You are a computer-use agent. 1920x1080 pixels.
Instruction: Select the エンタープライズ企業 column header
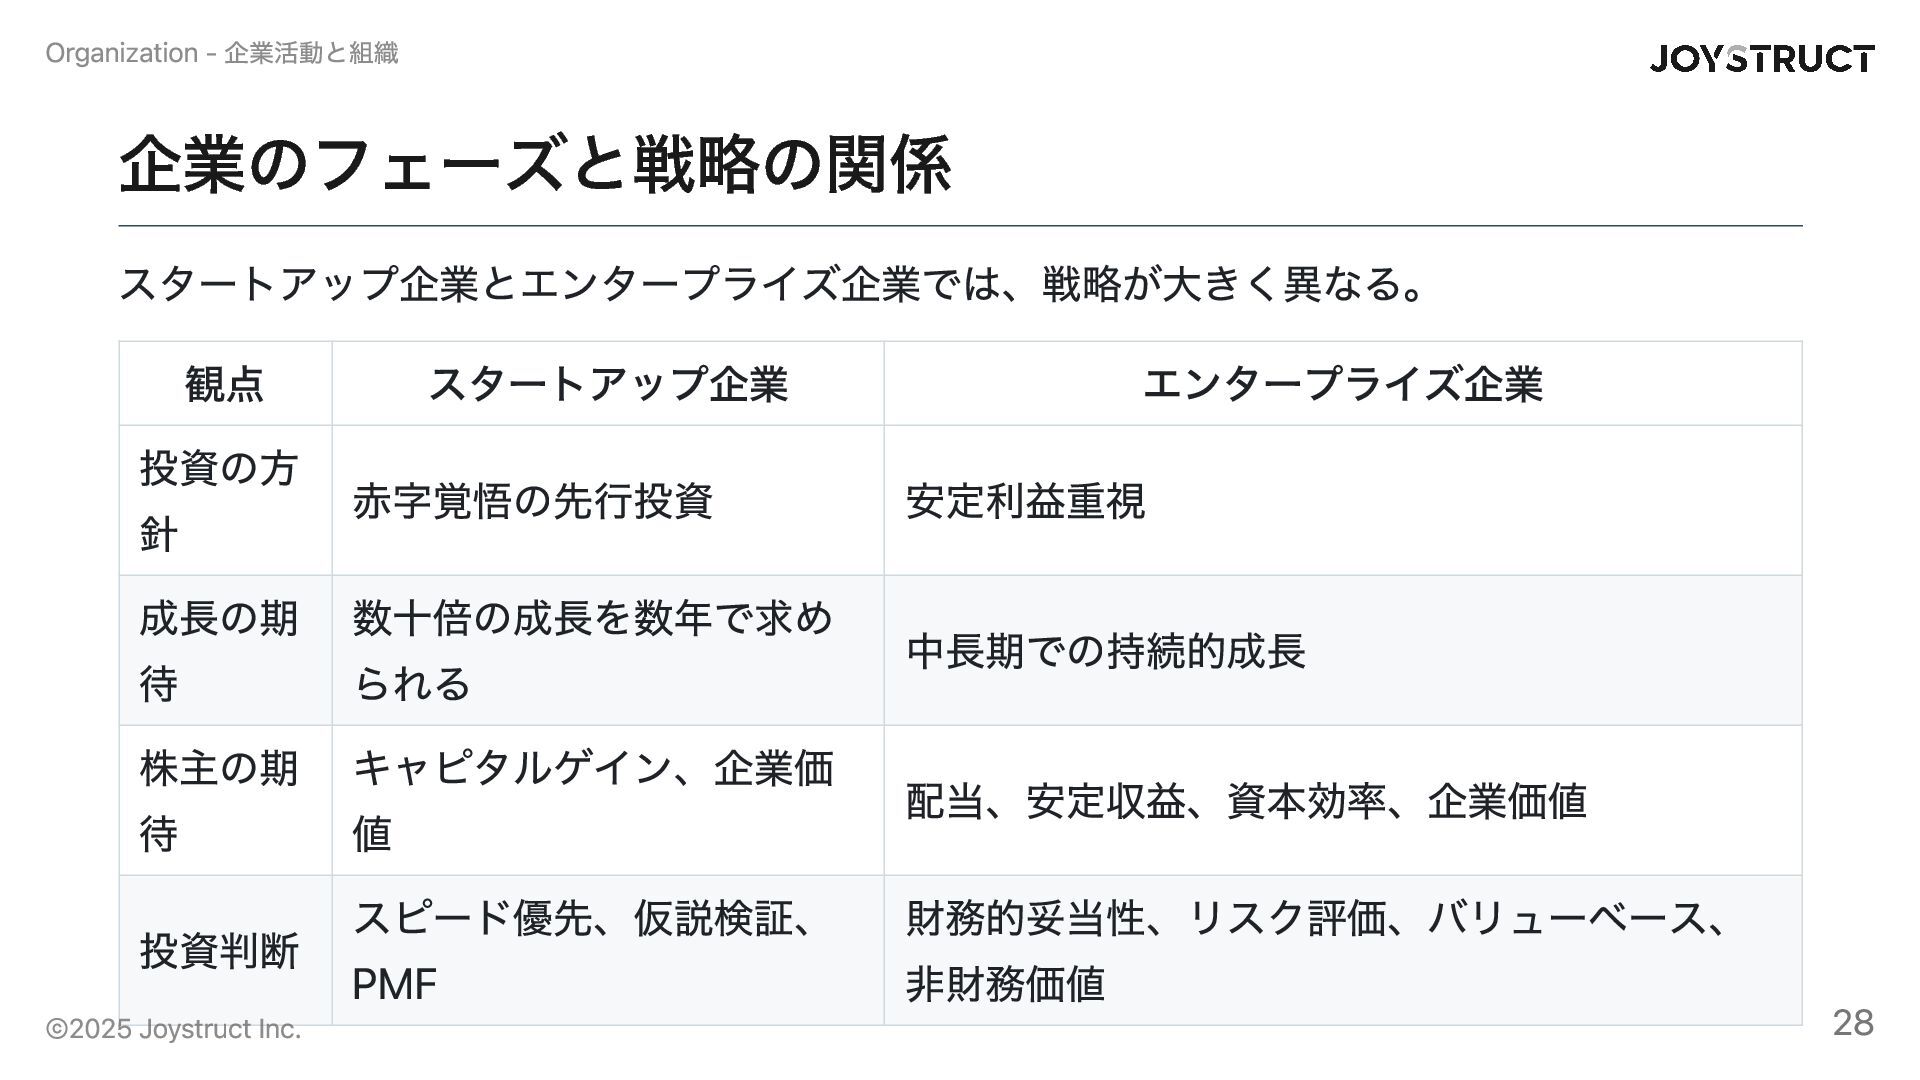pyautogui.click(x=1343, y=384)
